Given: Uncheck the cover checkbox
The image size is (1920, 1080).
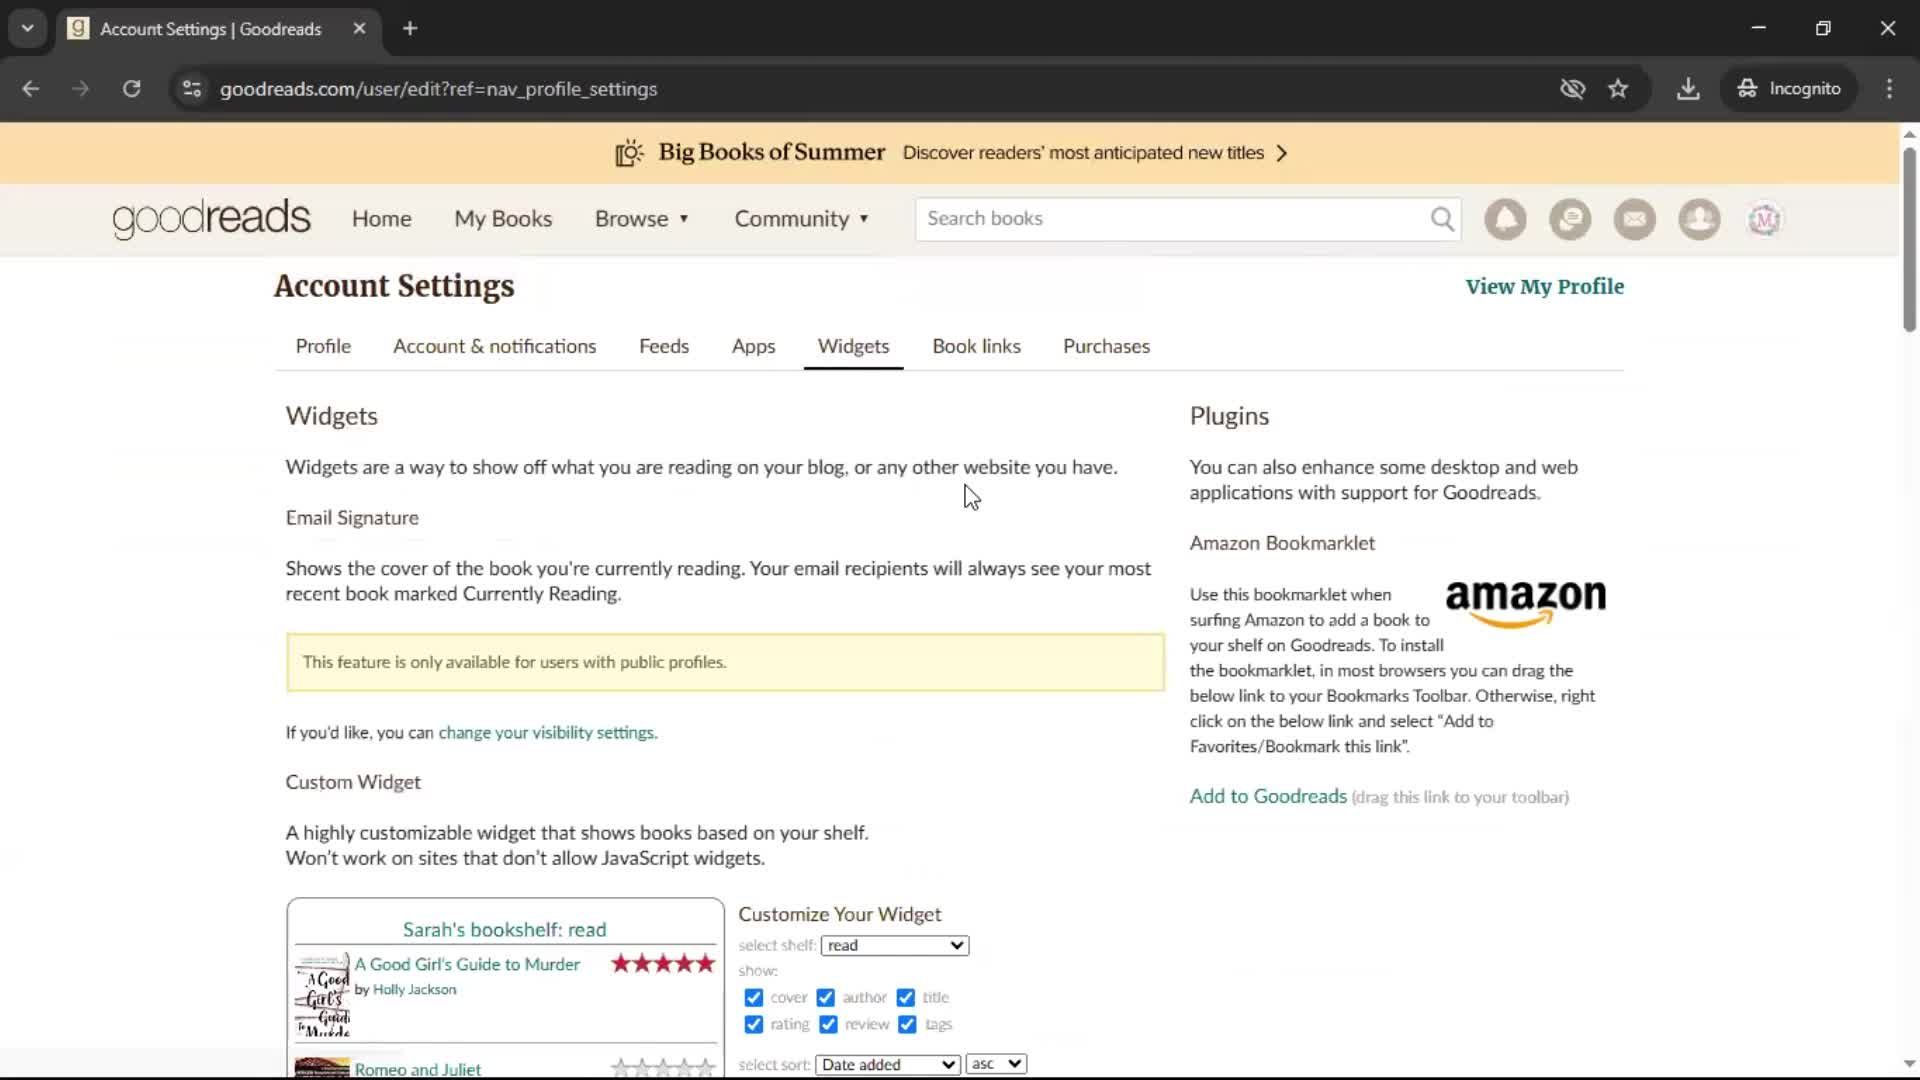Looking at the screenshot, I should pyautogui.click(x=753, y=998).
